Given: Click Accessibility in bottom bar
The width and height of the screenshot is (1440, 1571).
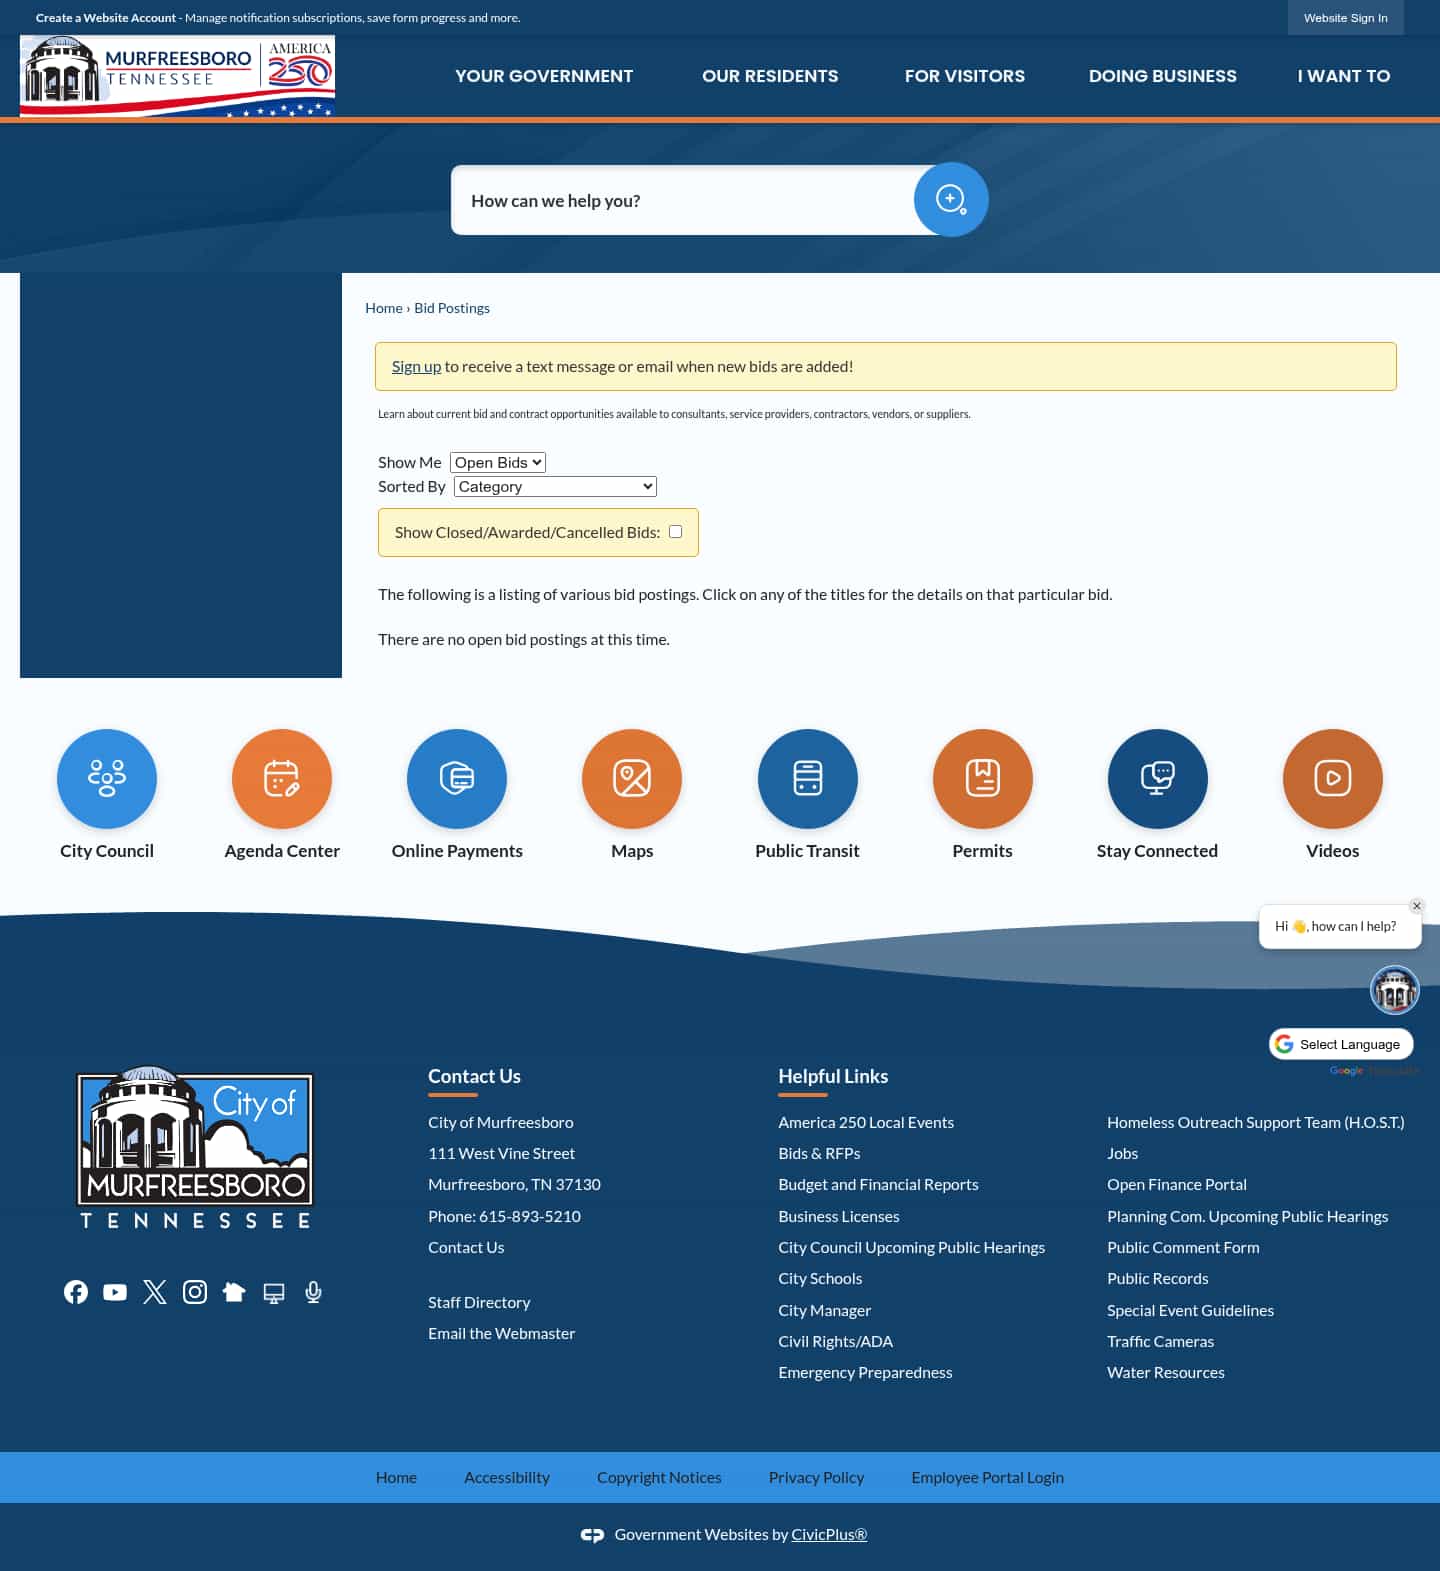Looking at the screenshot, I should tap(507, 1477).
